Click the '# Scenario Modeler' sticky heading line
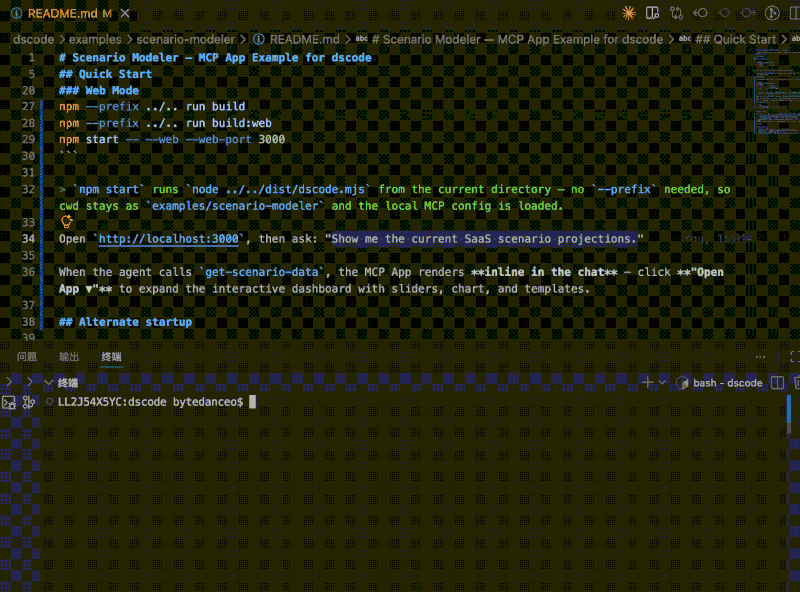 point(215,58)
